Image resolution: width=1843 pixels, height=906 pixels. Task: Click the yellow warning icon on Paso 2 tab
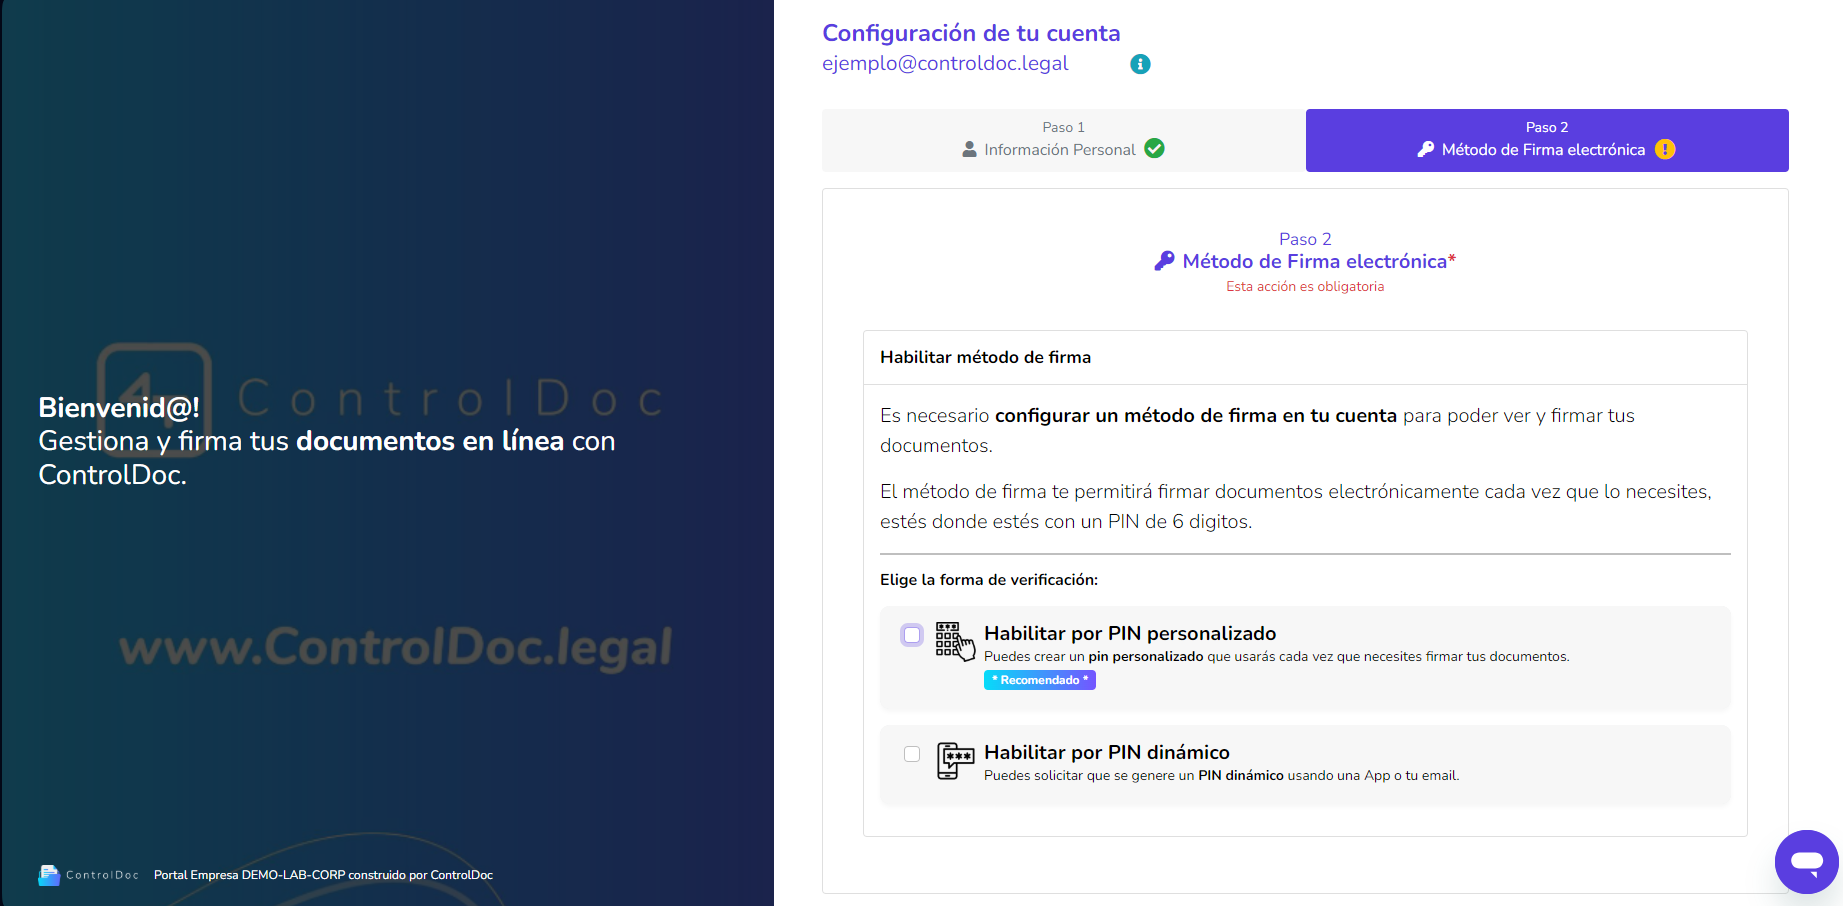tap(1665, 149)
